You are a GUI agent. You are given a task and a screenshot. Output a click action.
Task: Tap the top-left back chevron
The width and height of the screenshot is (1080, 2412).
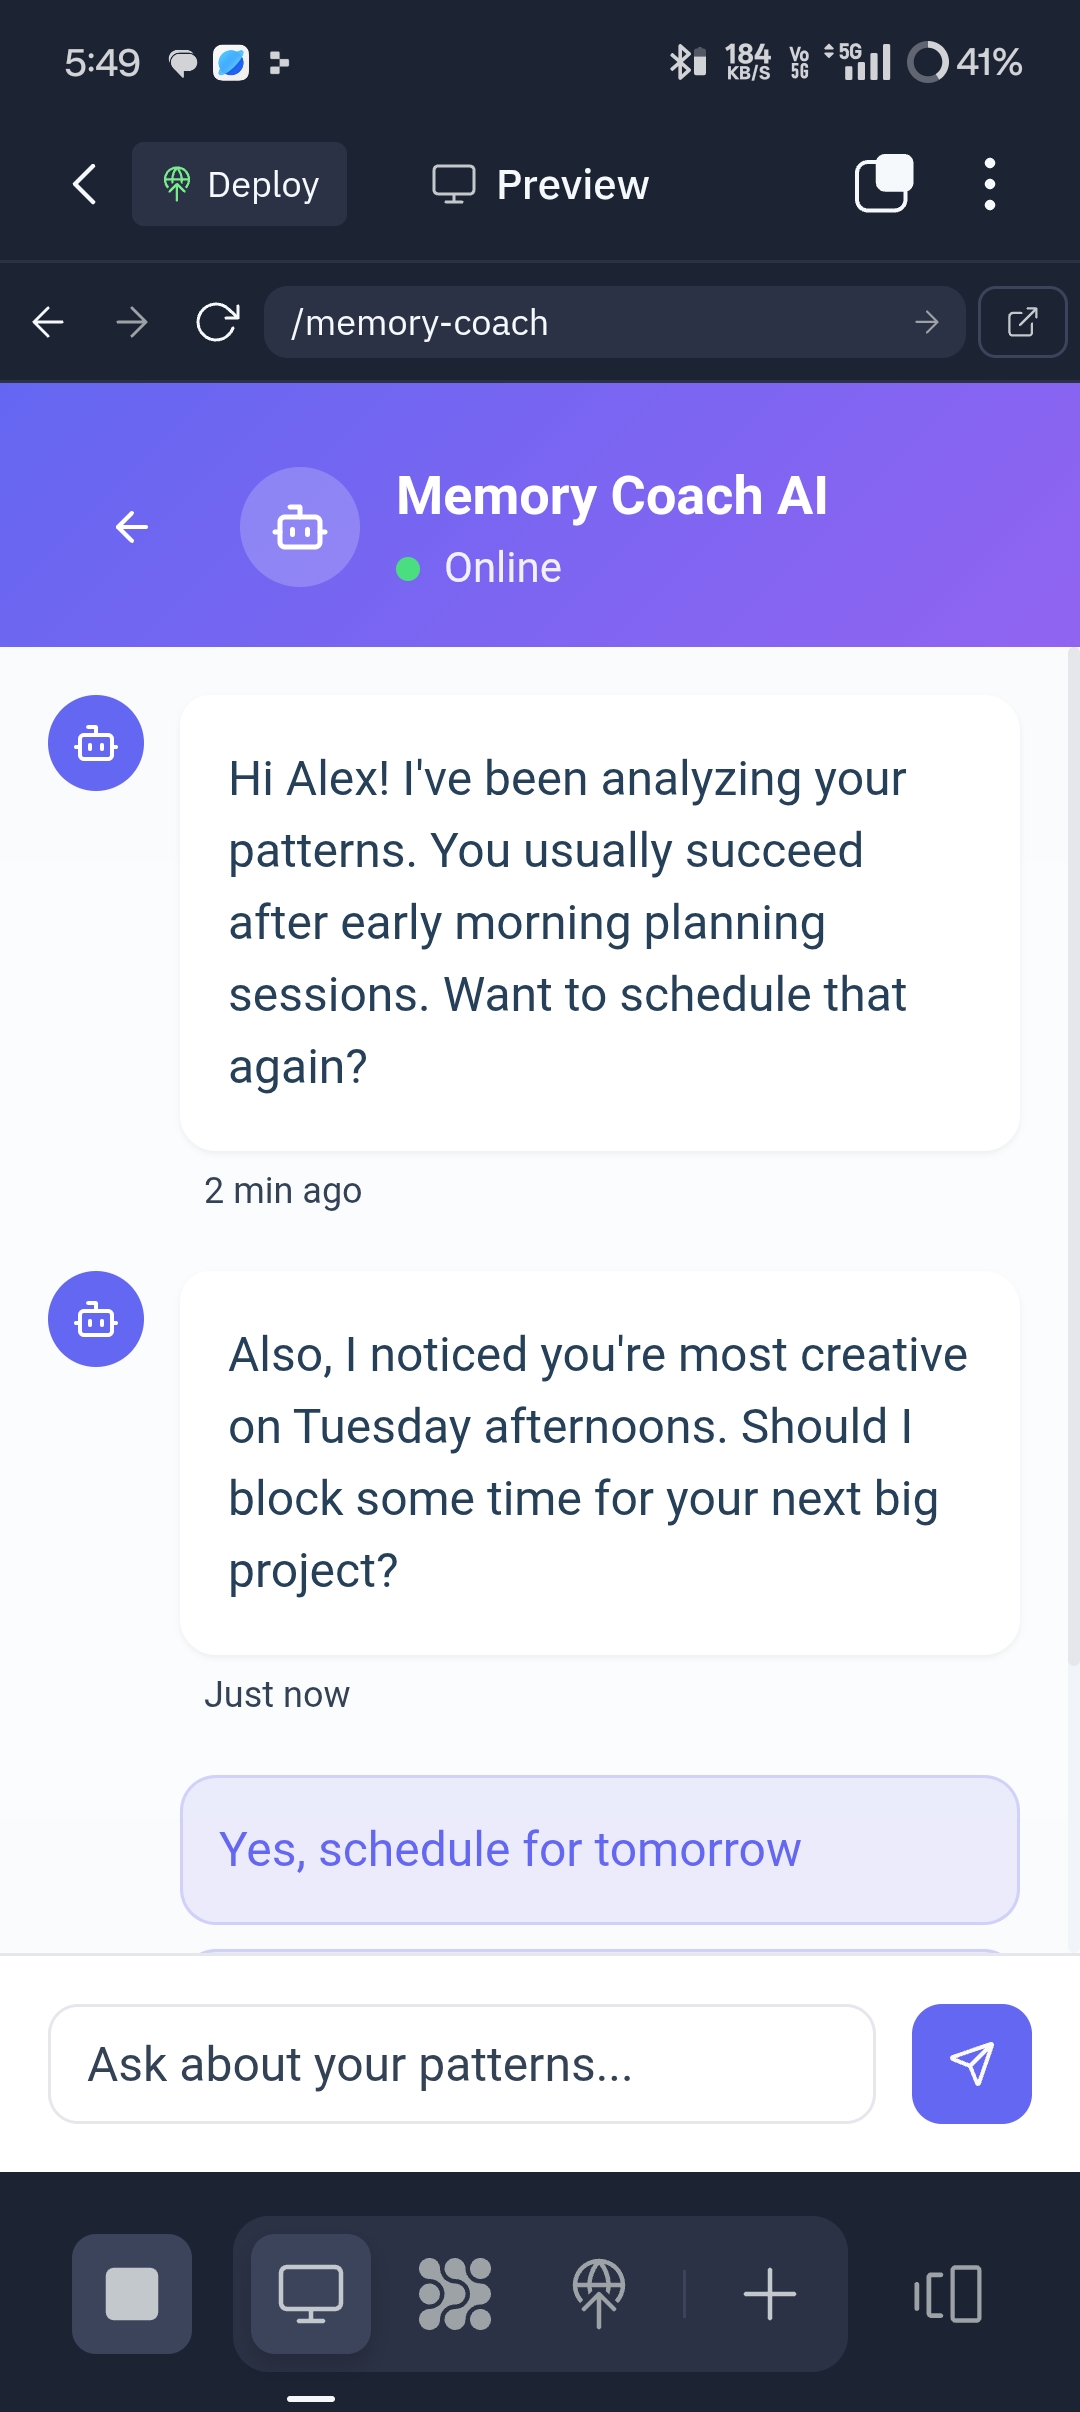[85, 184]
